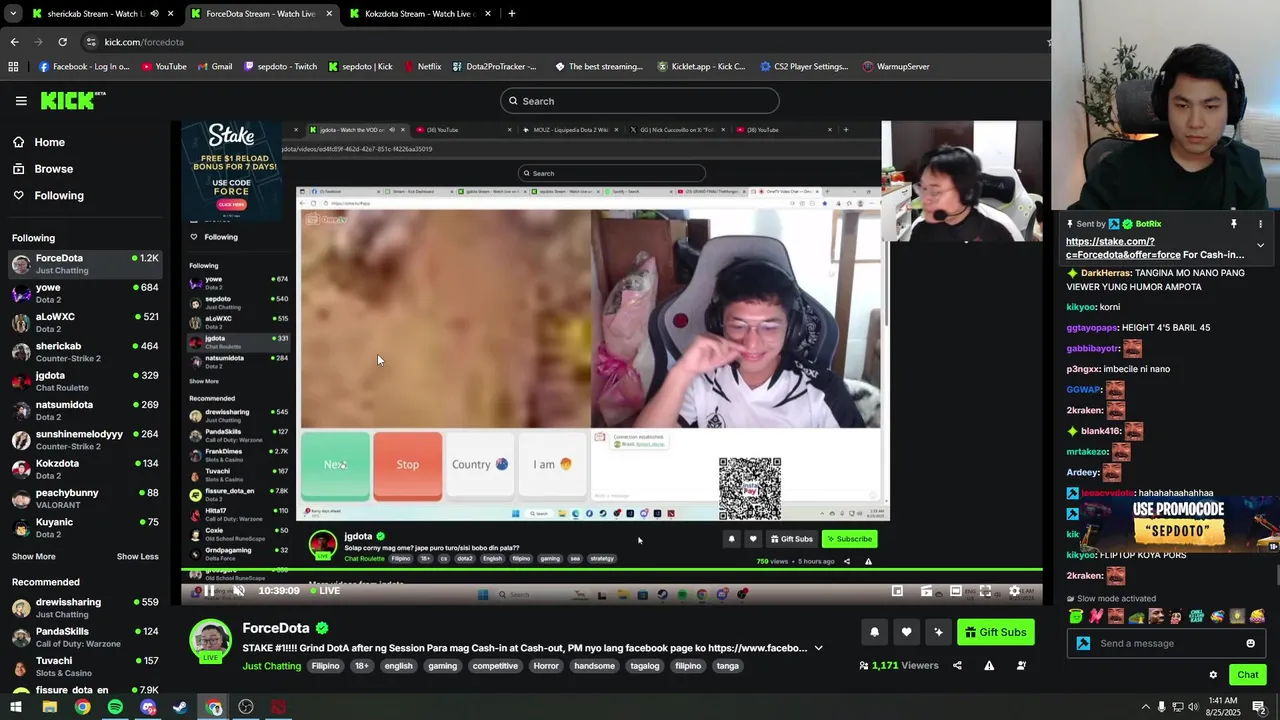
Task: Follow ForceDota with the heart button
Action: 906,632
